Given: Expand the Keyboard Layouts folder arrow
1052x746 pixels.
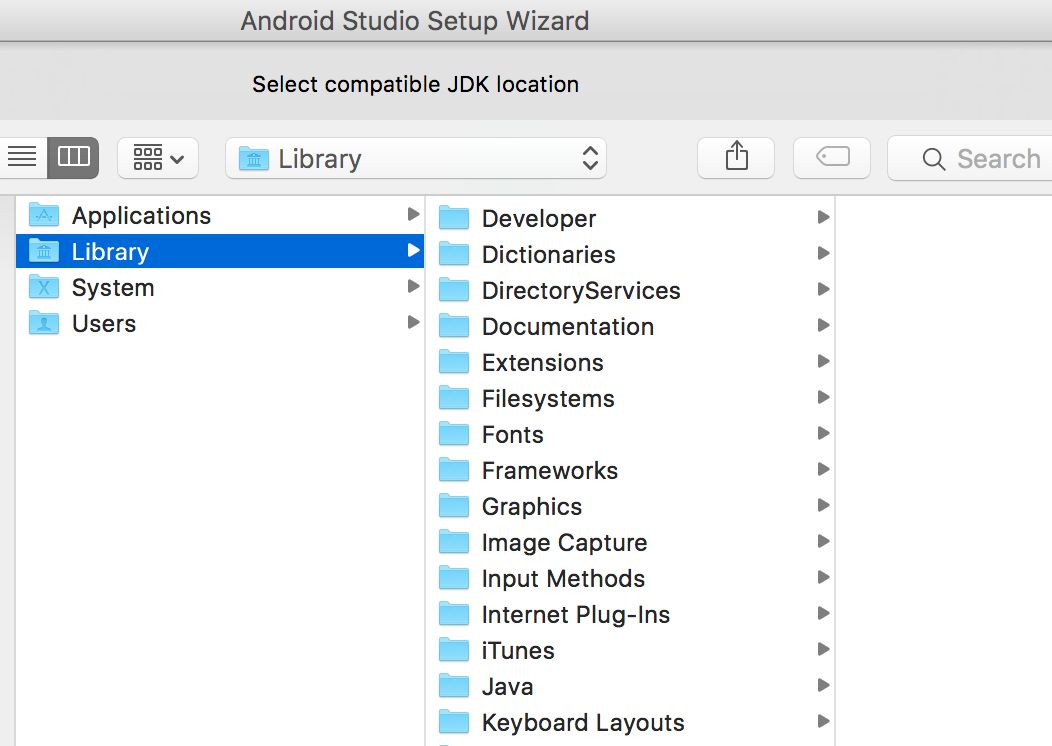Looking at the screenshot, I should point(823,721).
